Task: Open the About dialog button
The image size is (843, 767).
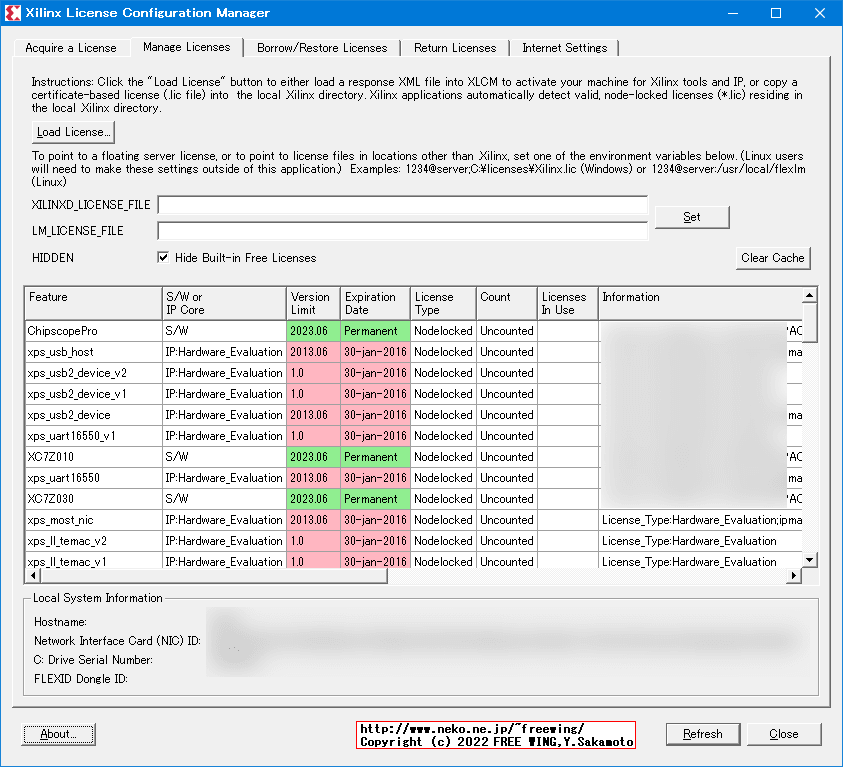Action: click(x=57, y=734)
